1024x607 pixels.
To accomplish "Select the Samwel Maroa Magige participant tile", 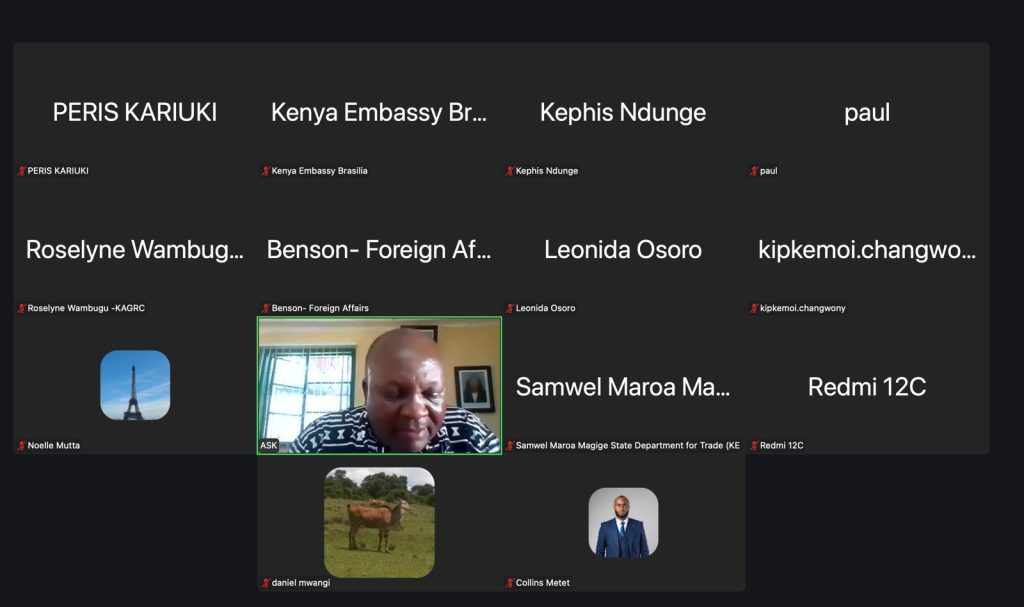I will [x=623, y=387].
